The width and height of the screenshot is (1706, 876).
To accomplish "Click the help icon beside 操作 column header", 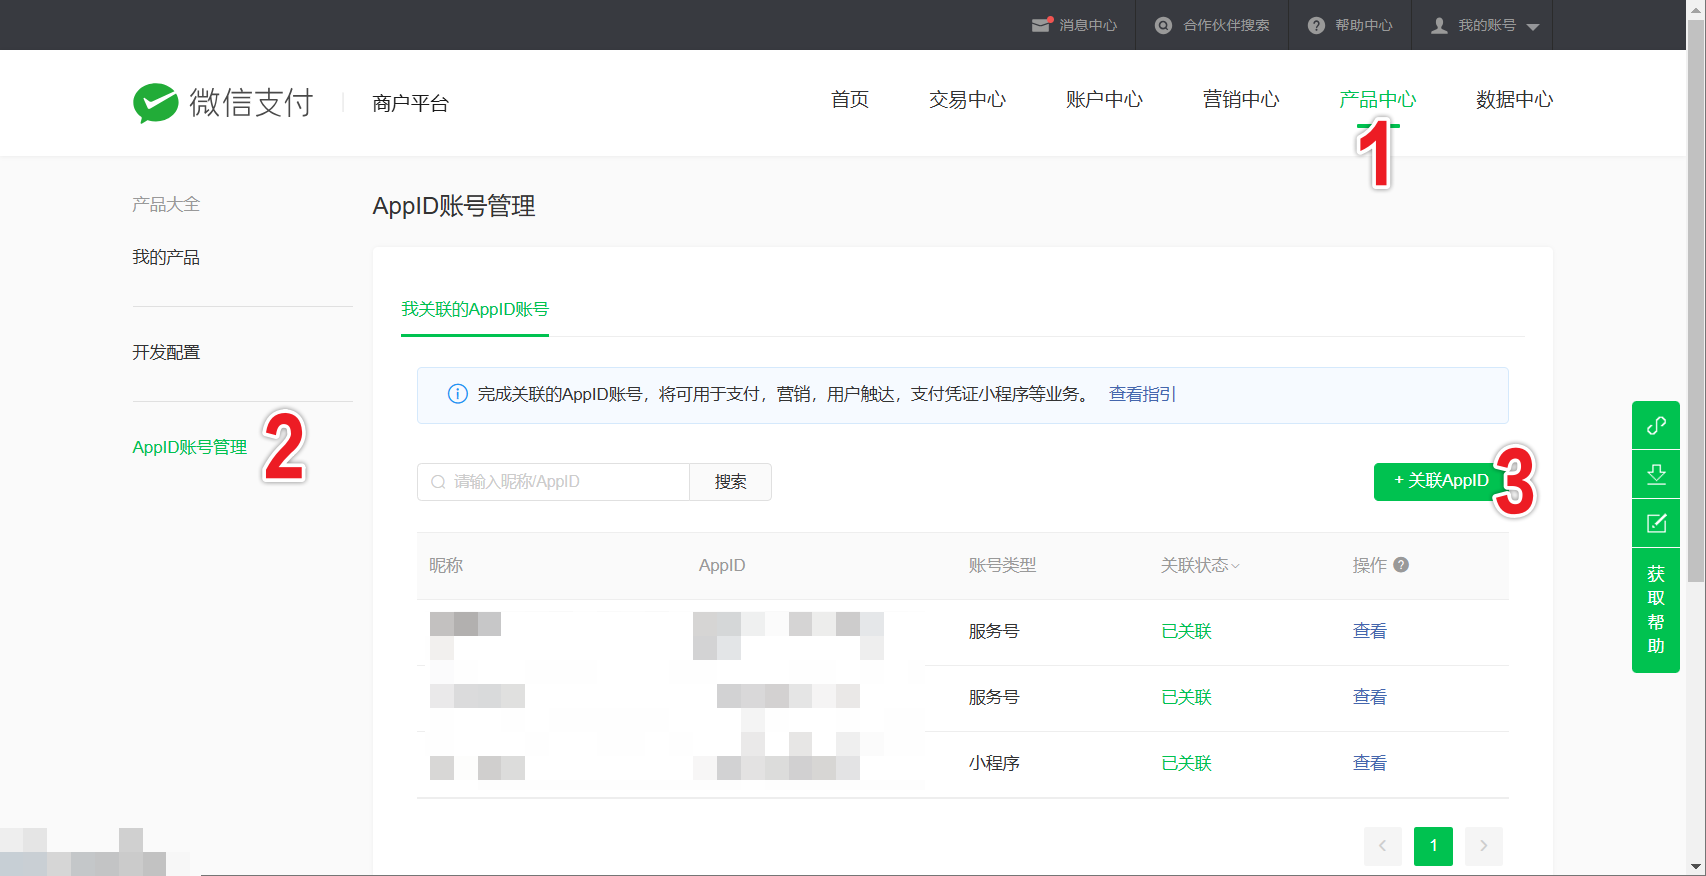I will [1401, 565].
